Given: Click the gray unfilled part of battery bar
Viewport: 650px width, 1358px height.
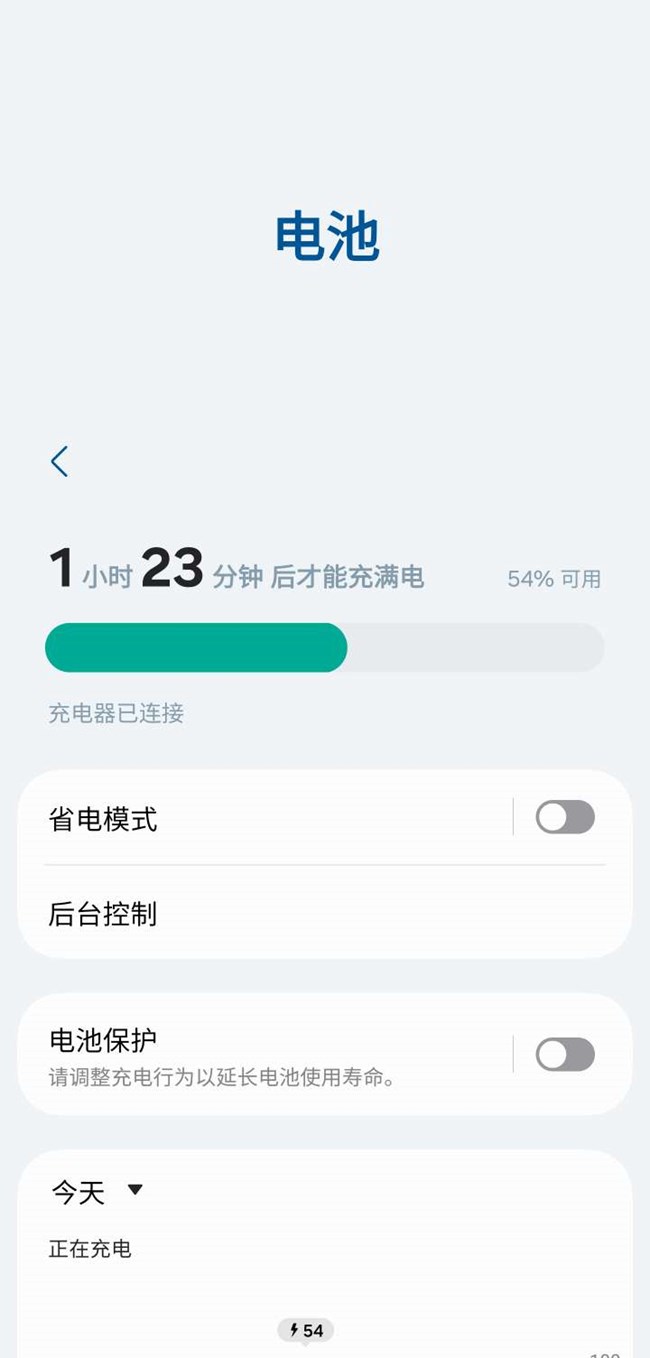Looking at the screenshot, I should click(x=475, y=647).
